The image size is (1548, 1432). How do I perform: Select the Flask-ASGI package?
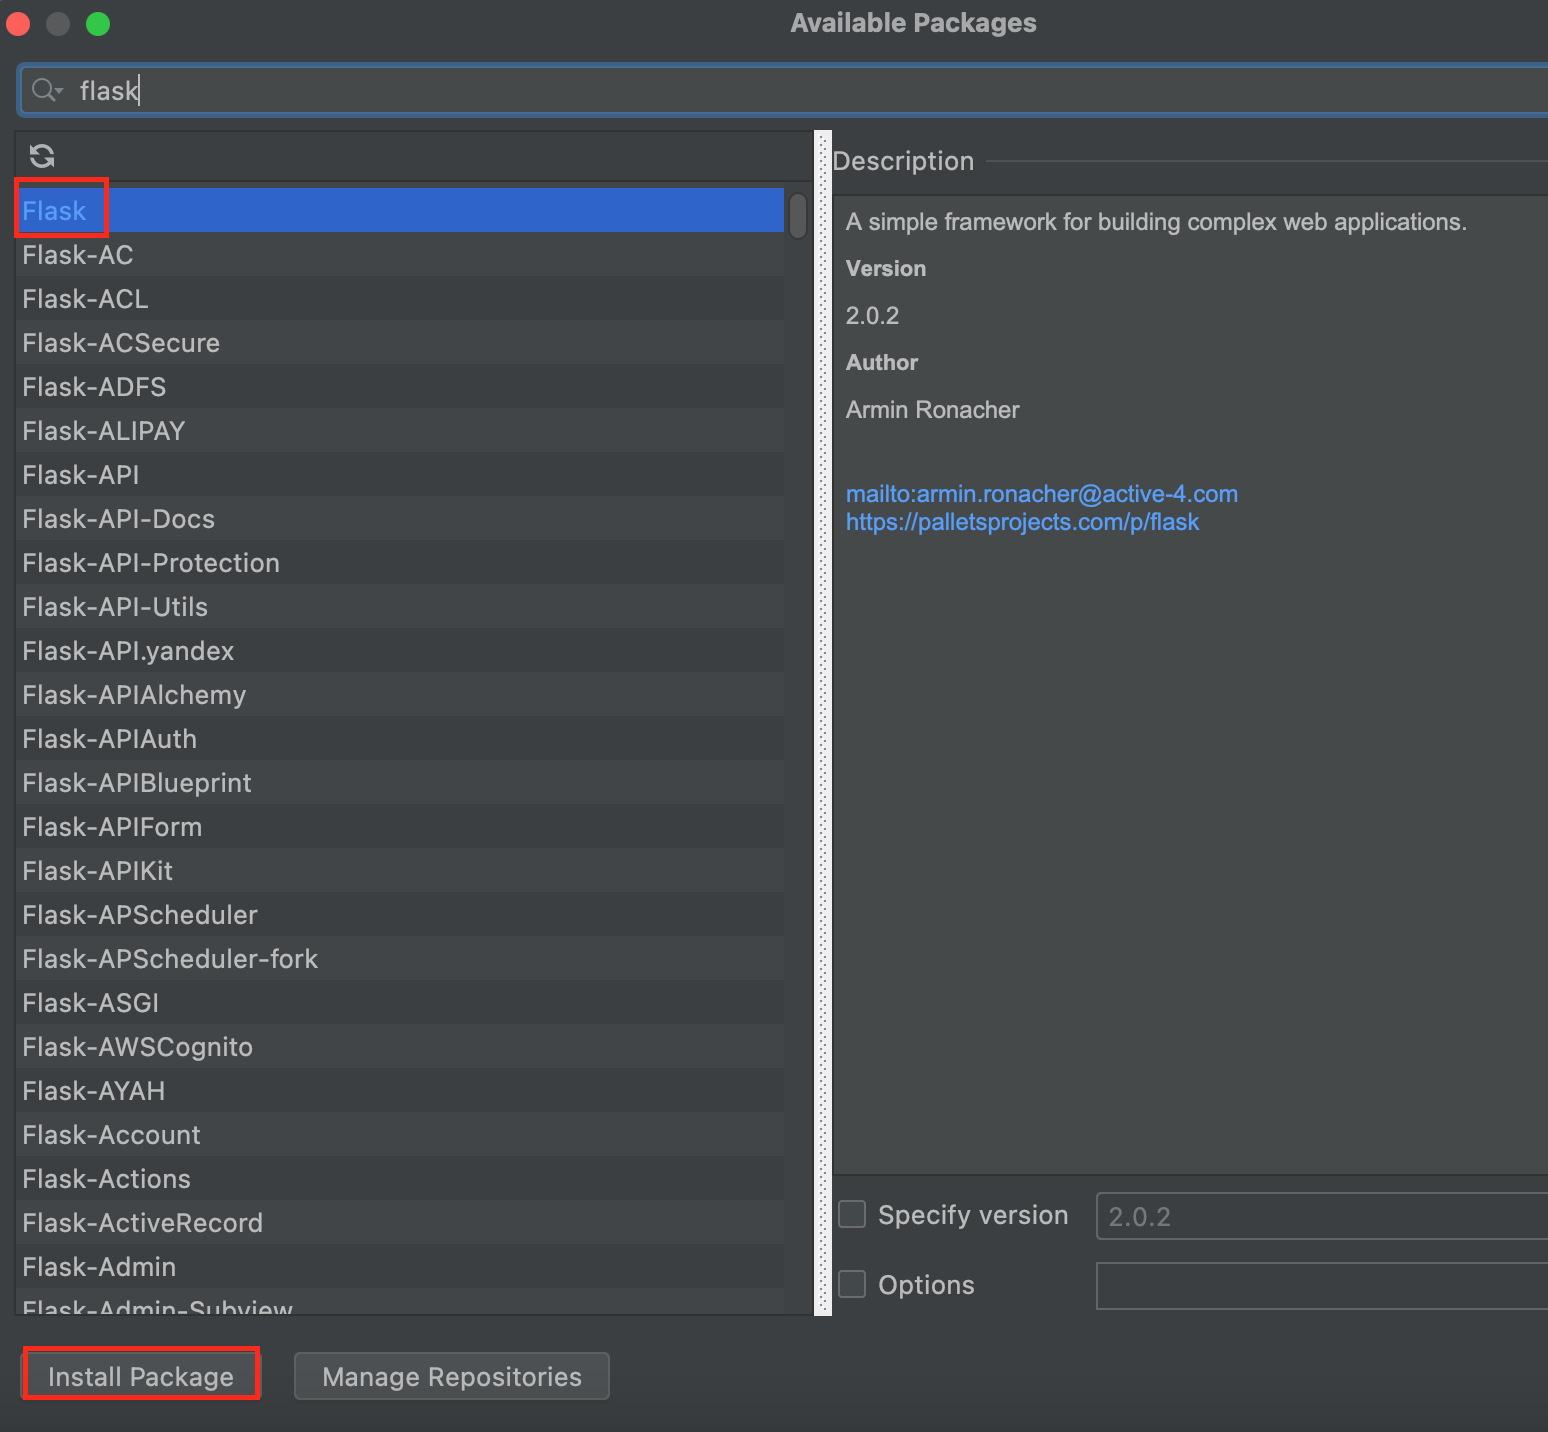click(x=400, y=1003)
